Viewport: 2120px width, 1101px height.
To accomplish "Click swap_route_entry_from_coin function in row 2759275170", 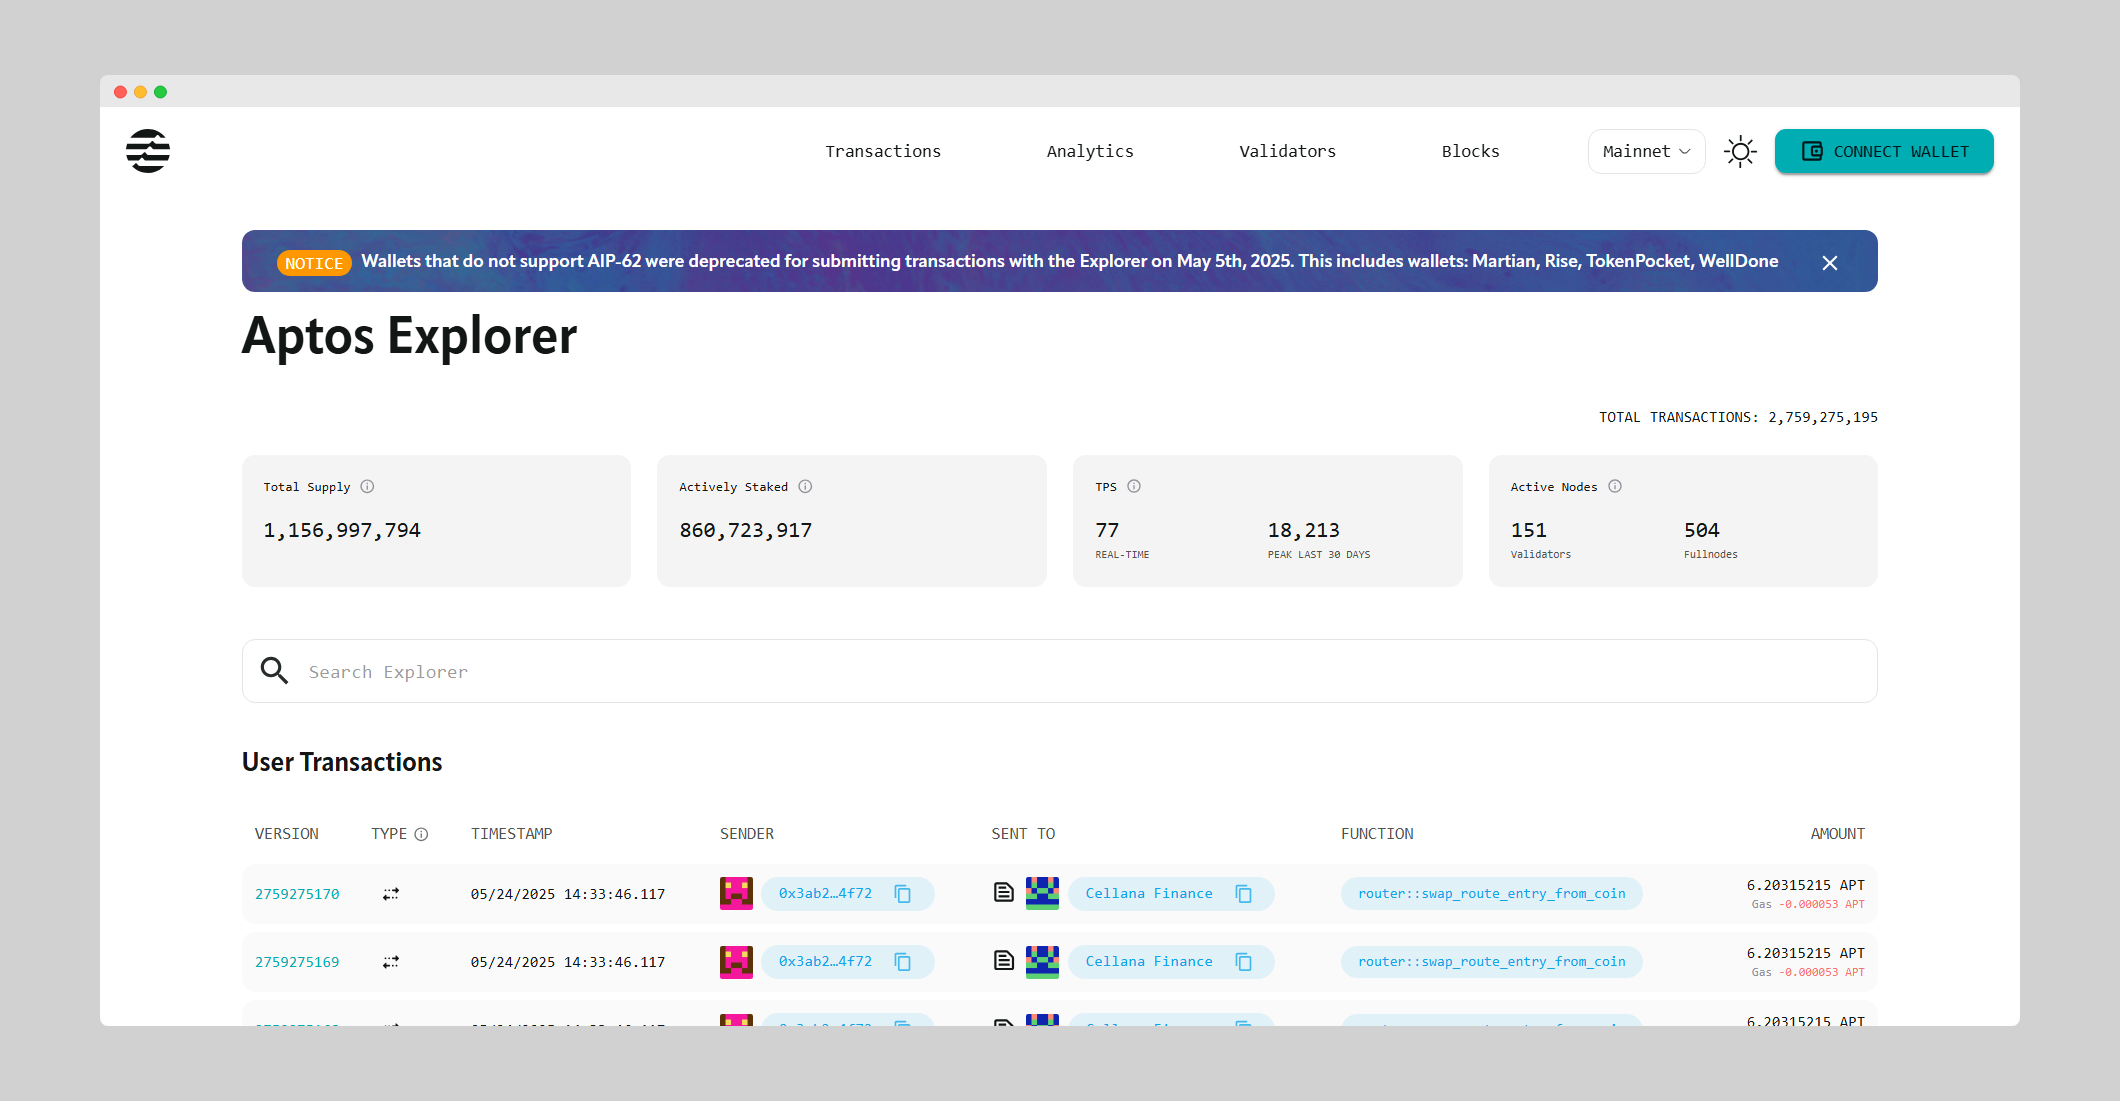I will point(1491,894).
